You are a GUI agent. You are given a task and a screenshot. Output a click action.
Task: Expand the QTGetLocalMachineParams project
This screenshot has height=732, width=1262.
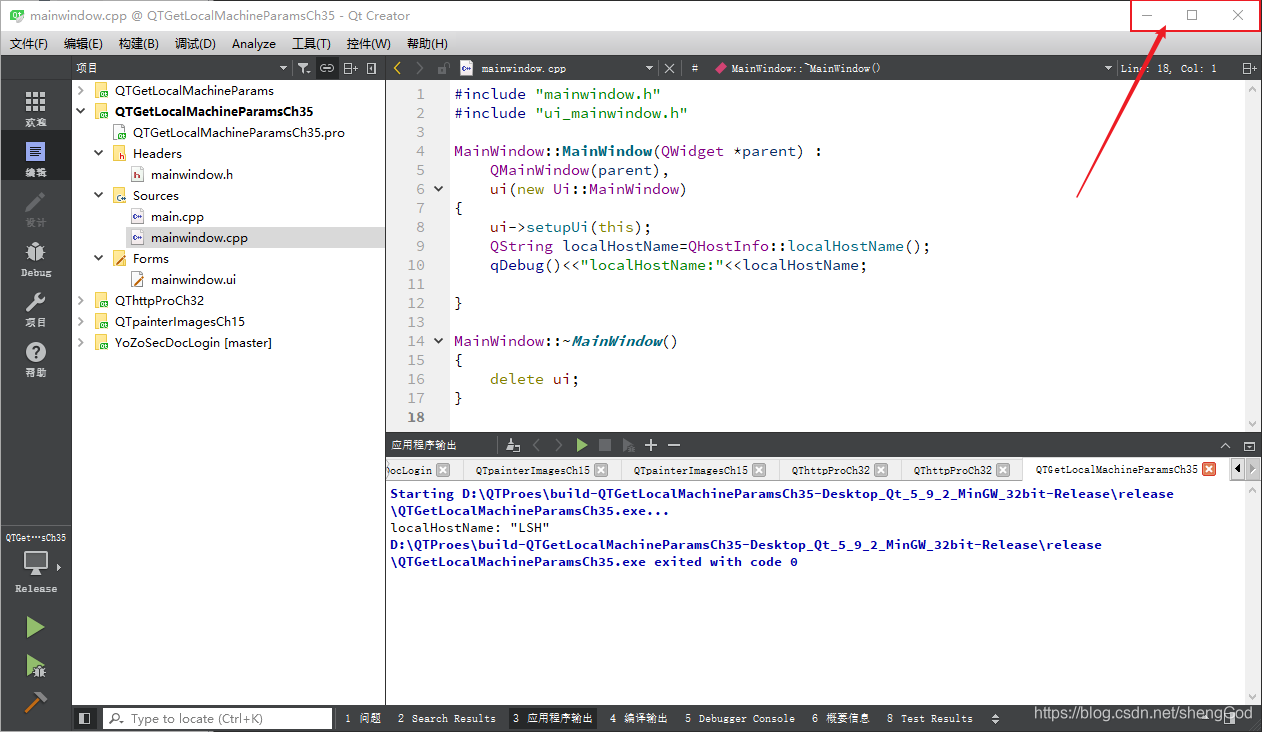click(82, 90)
